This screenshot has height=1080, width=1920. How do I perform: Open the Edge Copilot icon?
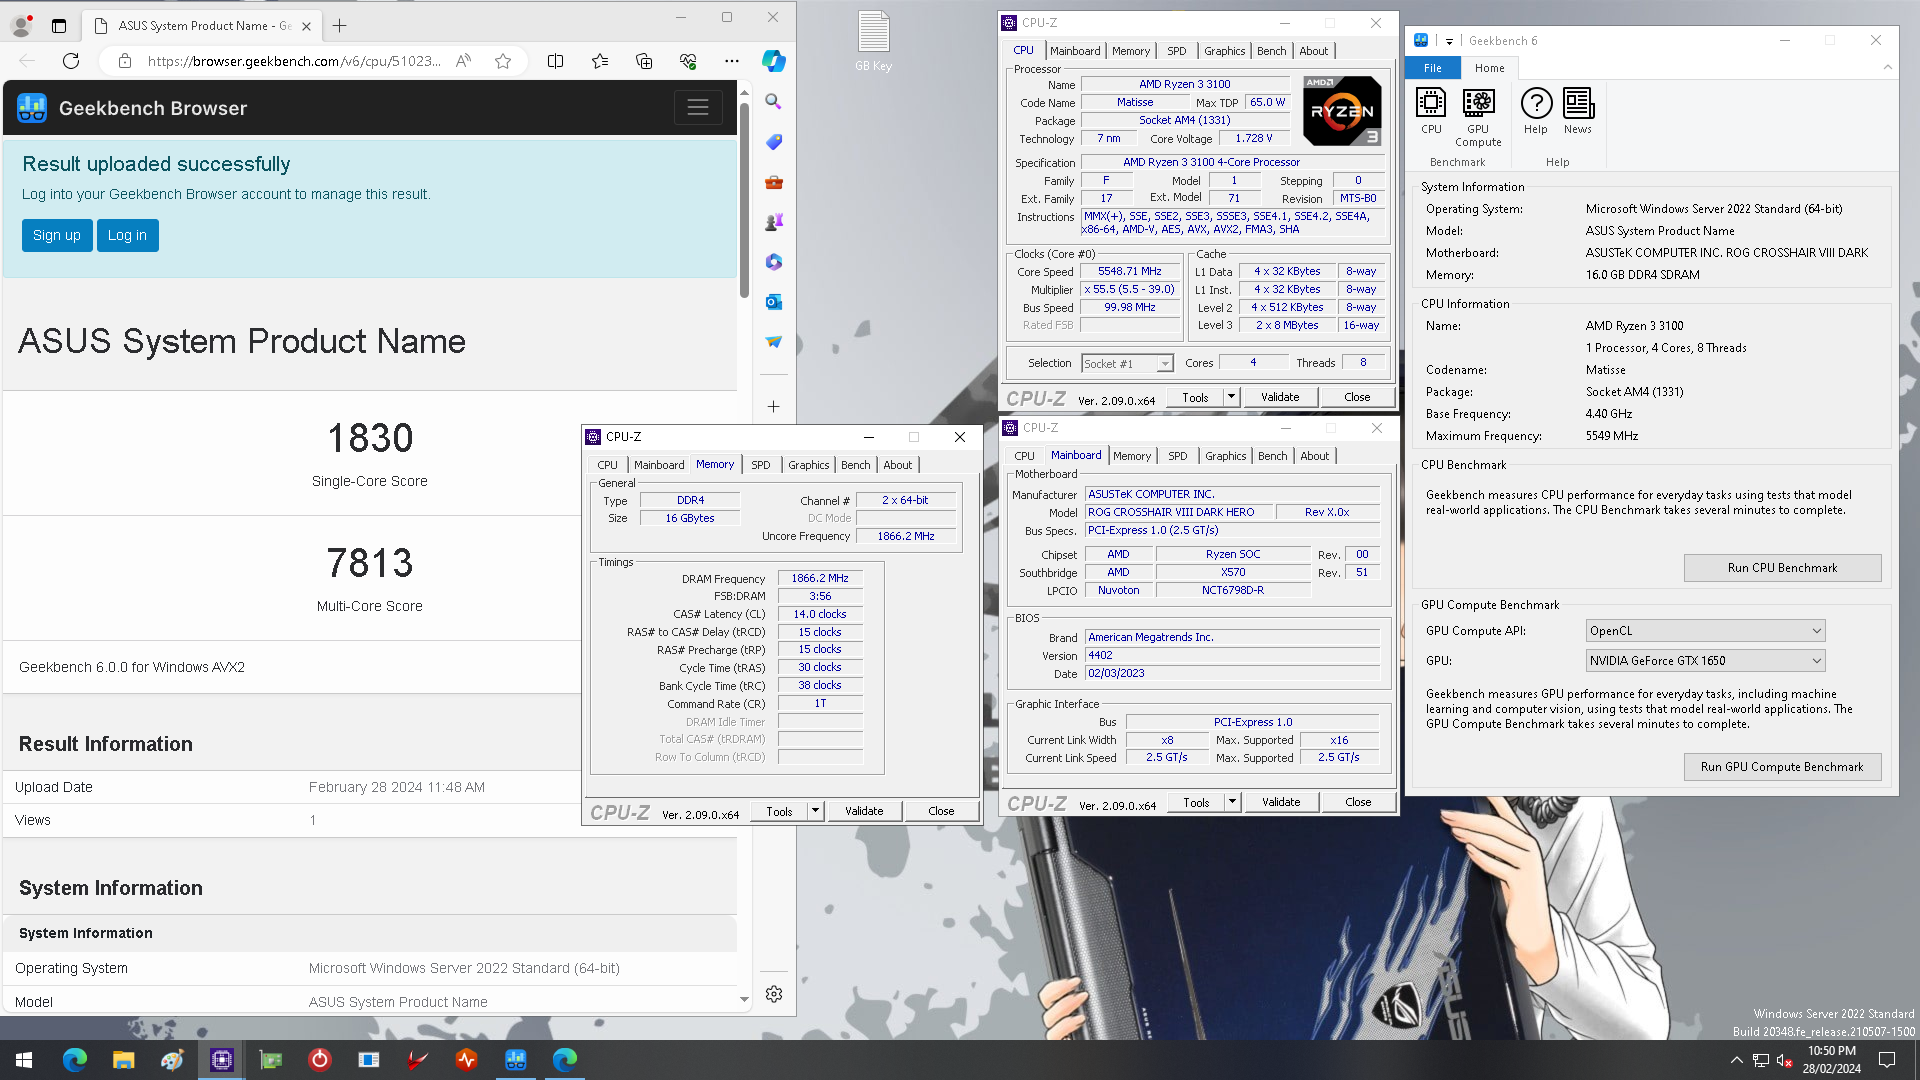click(774, 61)
